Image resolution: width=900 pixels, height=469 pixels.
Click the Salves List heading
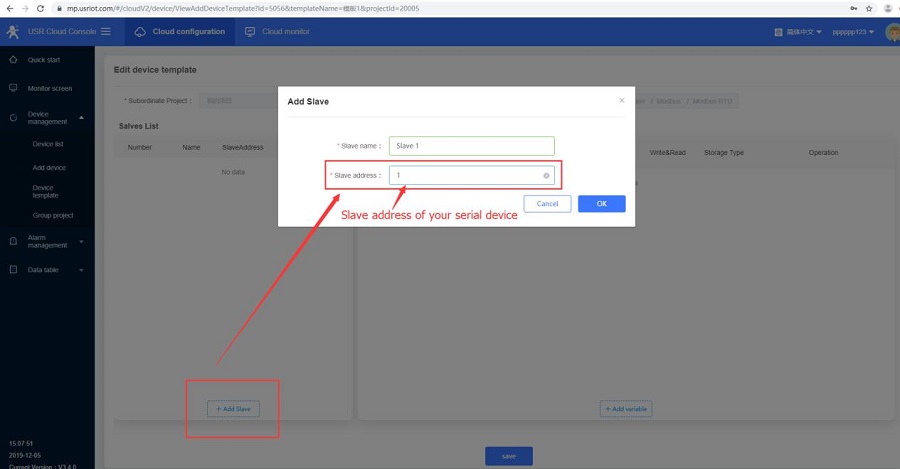point(139,126)
